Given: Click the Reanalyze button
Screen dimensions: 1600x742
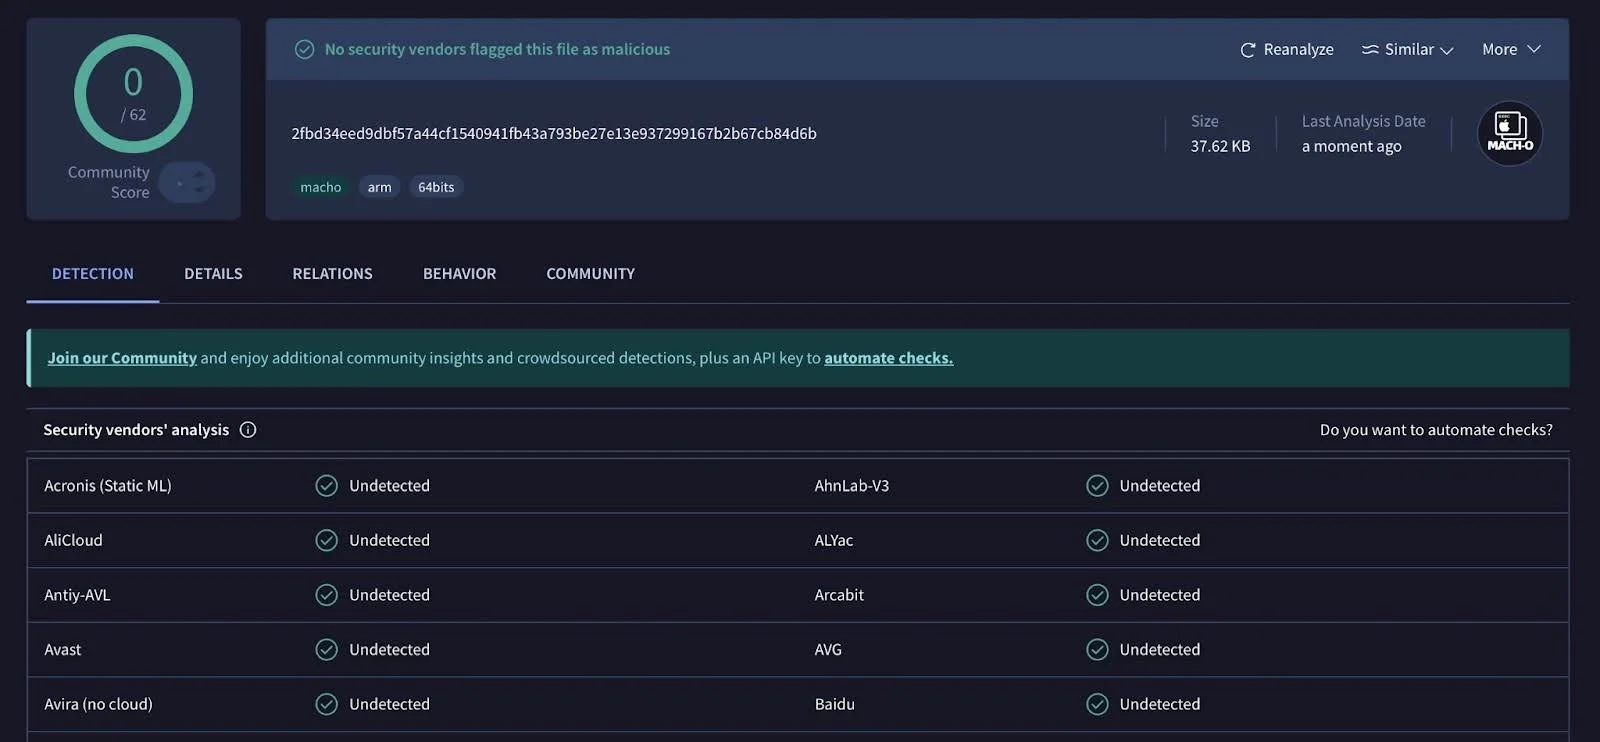Looking at the screenshot, I should pos(1287,49).
